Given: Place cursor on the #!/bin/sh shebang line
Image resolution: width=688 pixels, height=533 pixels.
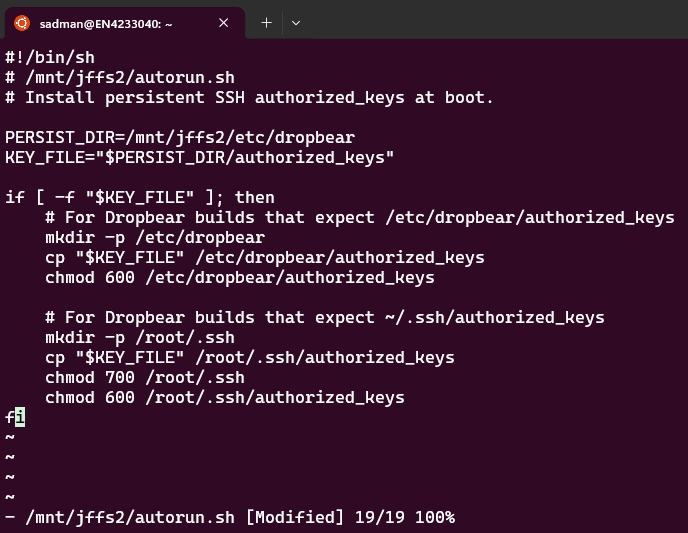Looking at the screenshot, I should 50,58.
